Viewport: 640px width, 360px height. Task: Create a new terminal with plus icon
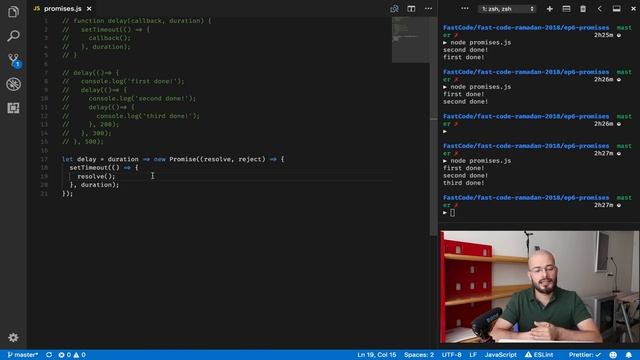point(549,9)
